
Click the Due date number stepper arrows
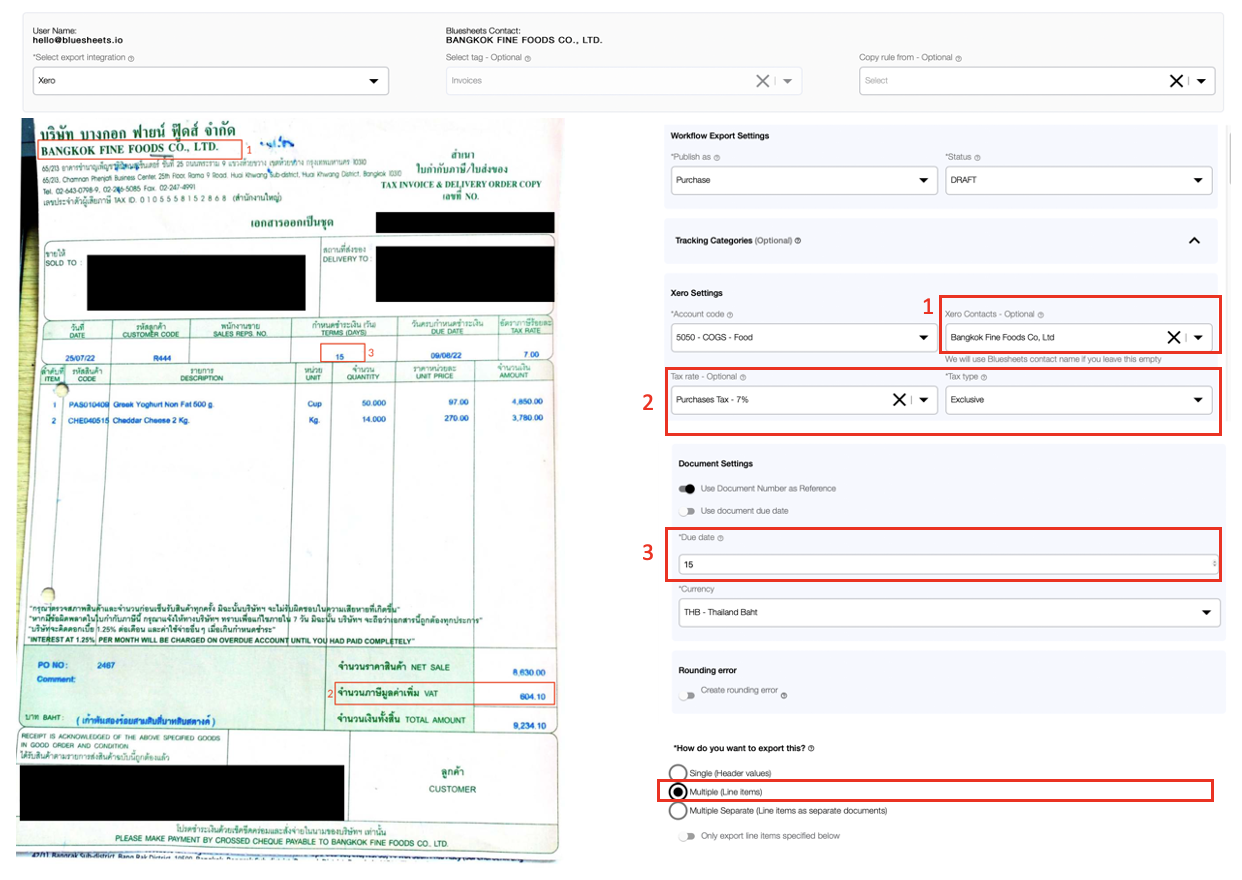point(1215,565)
